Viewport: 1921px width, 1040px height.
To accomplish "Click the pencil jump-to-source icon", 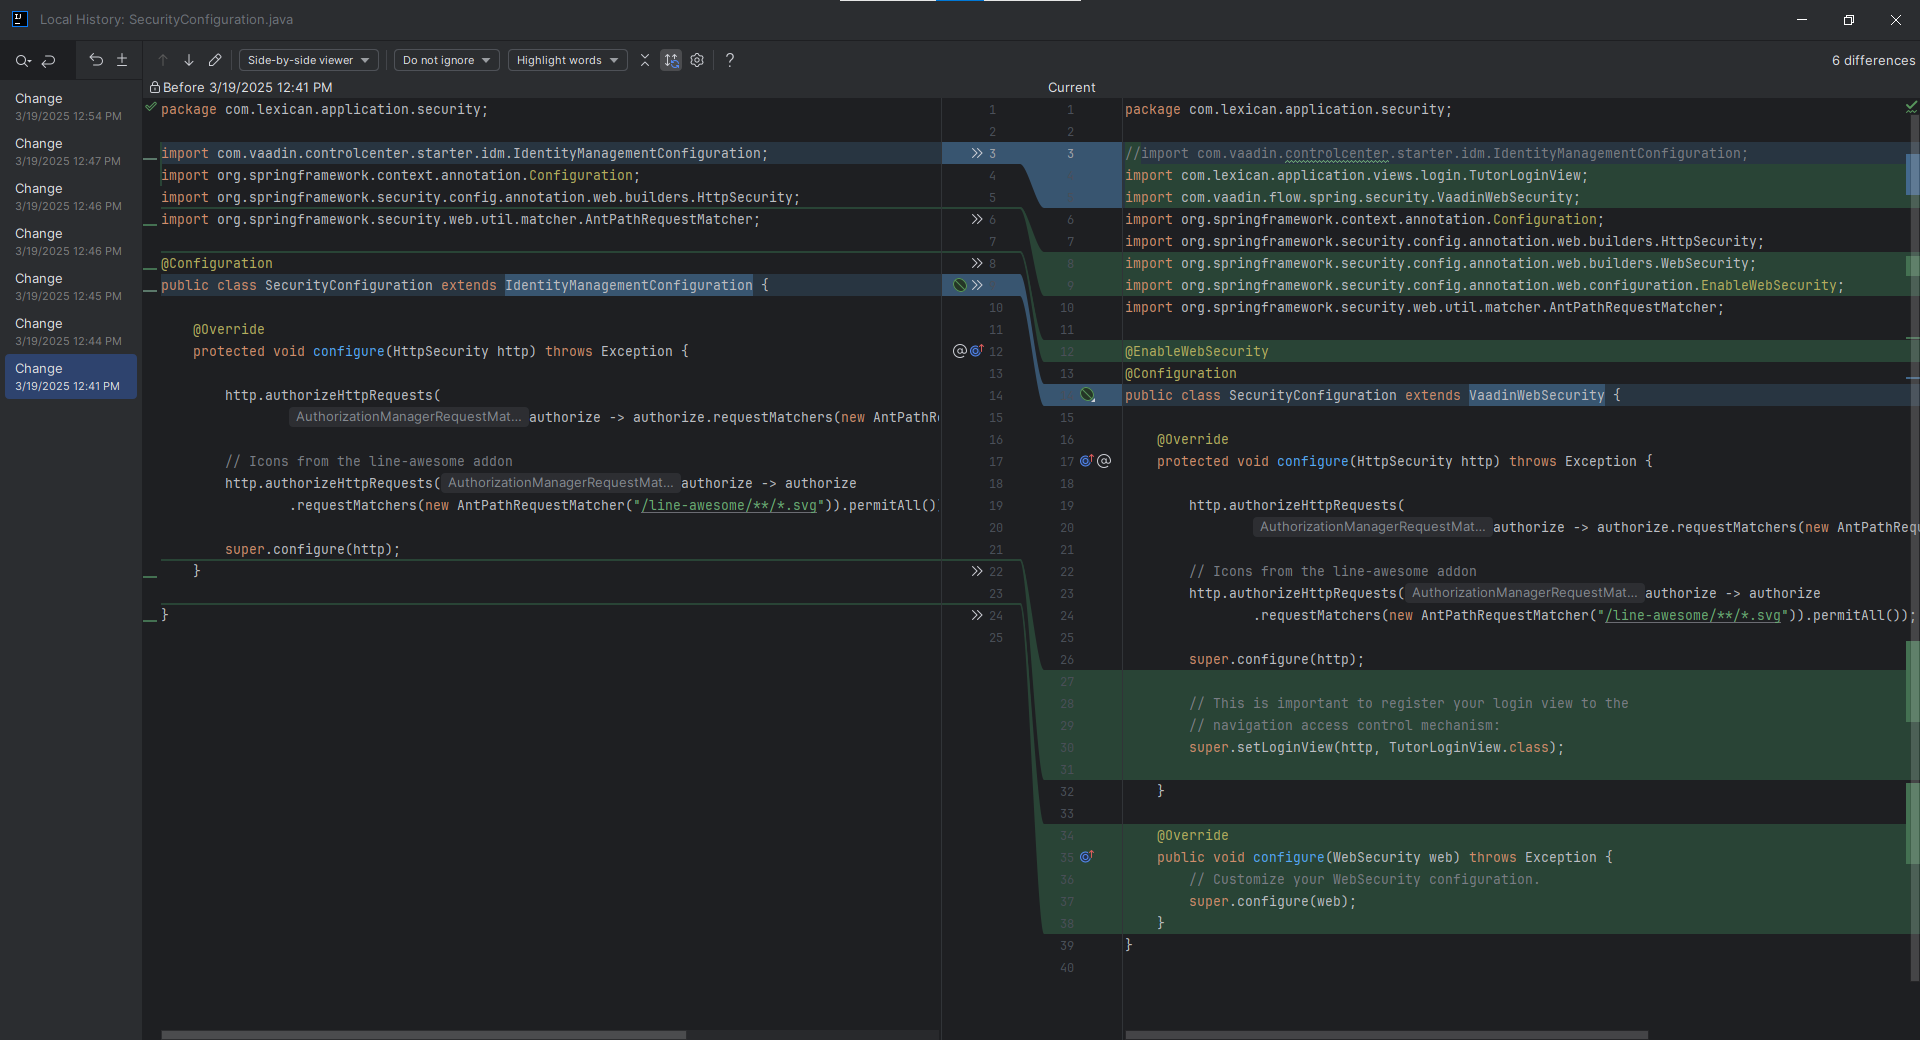I will click(215, 60).
